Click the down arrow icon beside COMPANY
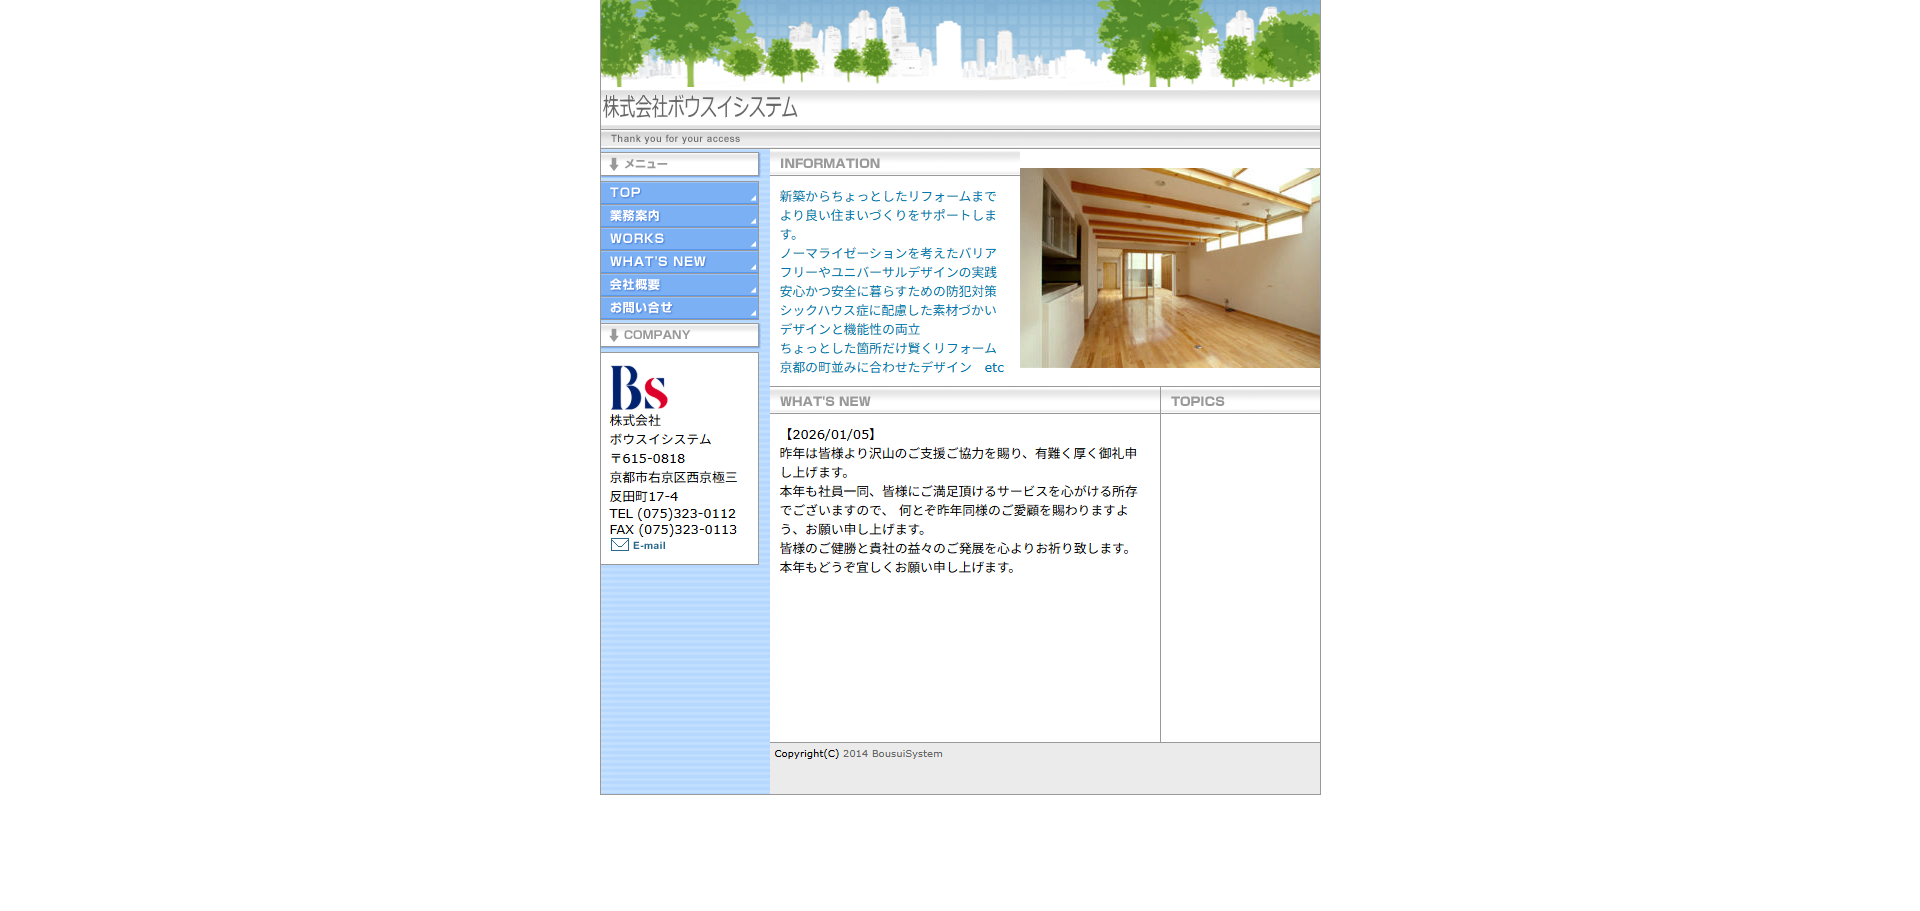This screenshot has width=1920, height=911. point(614,335)
